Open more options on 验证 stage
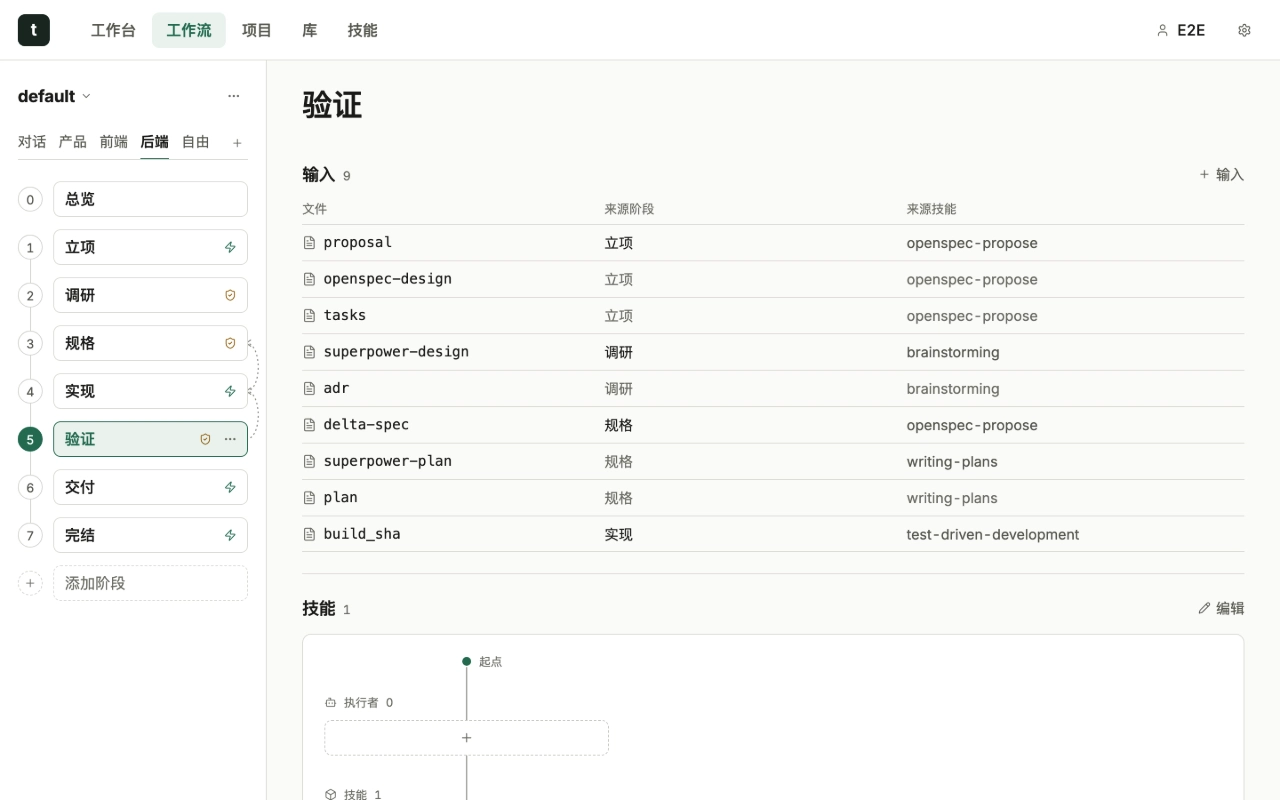 230,439
